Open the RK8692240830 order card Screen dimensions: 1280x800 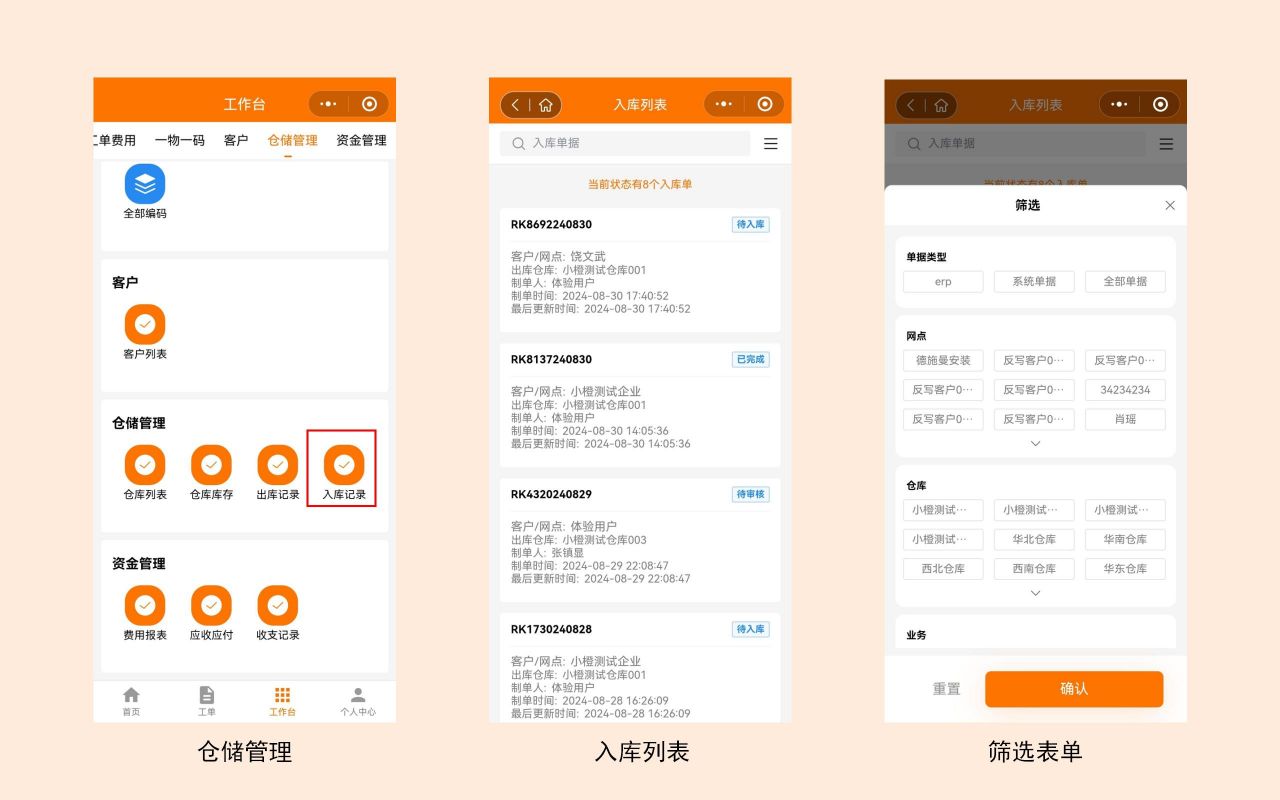pyautogui.click(x=640, y=270)
